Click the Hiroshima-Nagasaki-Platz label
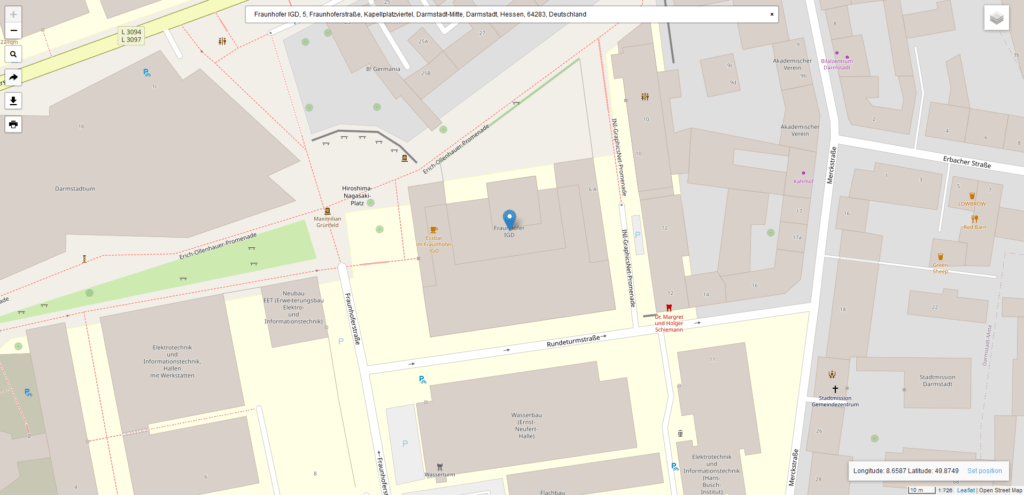 click(x=357, y=195)
